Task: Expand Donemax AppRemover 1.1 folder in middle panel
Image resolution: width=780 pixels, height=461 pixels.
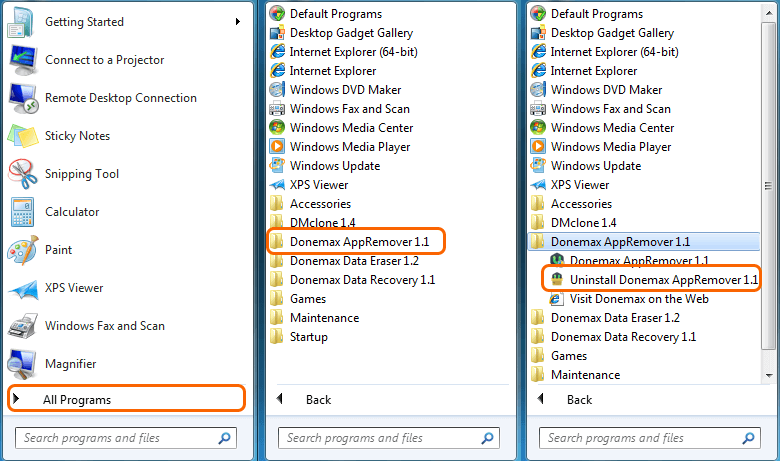Action: pyautogui.click(x=356, y=242)
